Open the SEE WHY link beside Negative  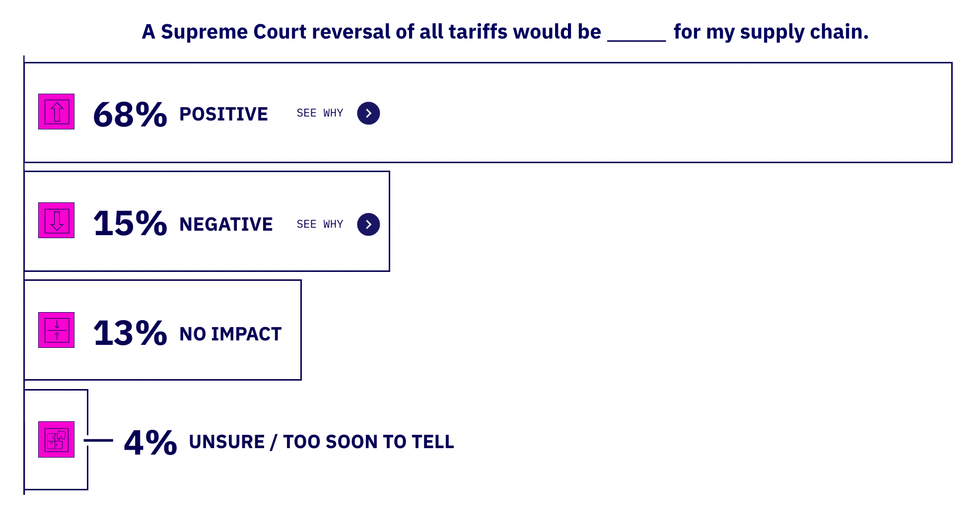320,225
